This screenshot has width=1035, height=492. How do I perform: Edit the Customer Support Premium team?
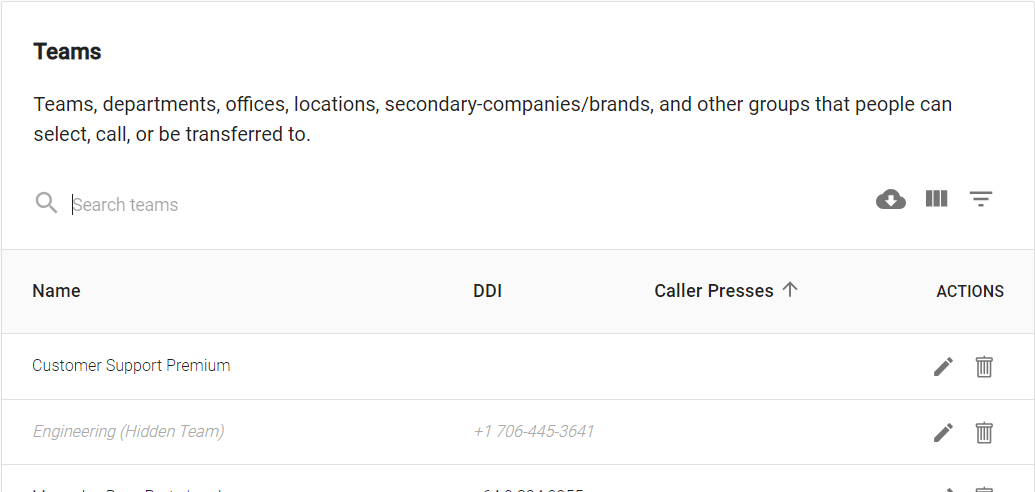click(x=943, y=367)
